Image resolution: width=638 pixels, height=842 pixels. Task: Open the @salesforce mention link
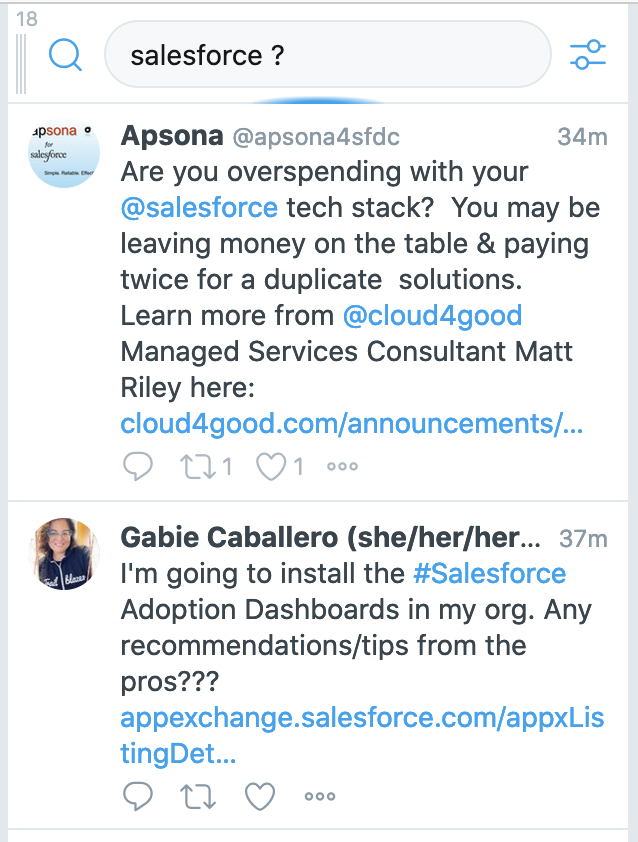pos(199,208)
